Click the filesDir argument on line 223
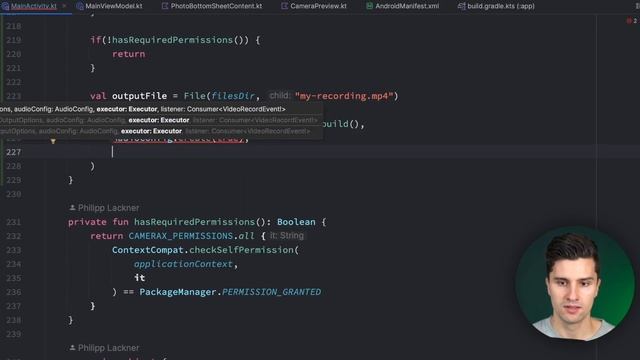Viewport: 640px width, 360px height. (233, 96)
